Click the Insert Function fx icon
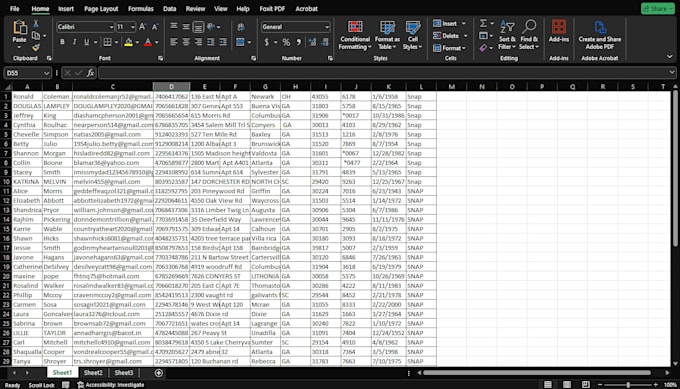The height and width of the screenshot is (389, 680). (90, 73)
